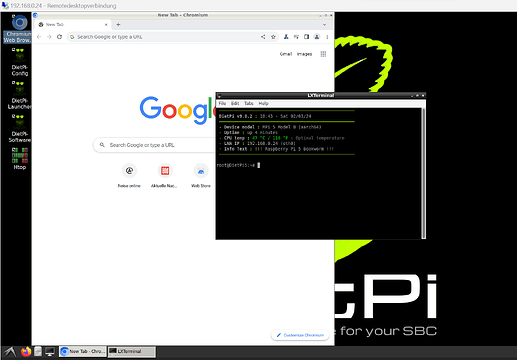Click the LXTerminal vertical scrollbar
Image resolution: width=517 pixels, height=360 pixels.
click(x=423, y=173)
